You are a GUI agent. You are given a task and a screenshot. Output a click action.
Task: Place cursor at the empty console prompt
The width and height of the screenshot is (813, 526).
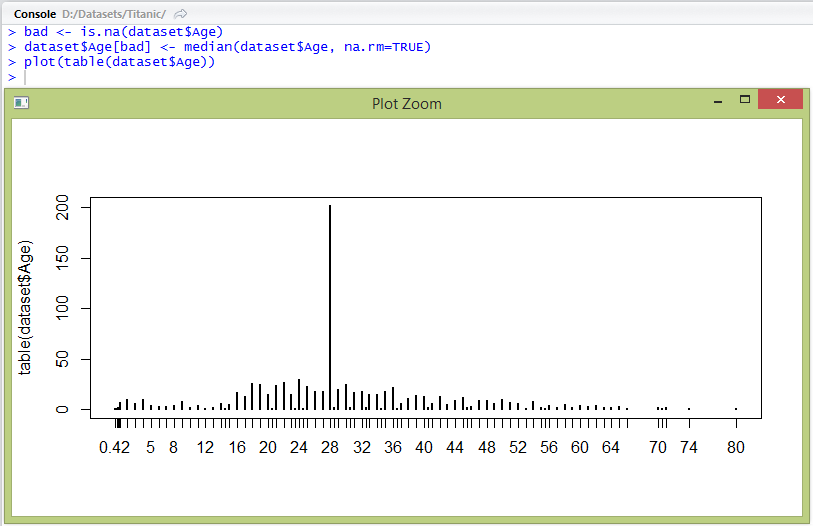tap(25, 77)
